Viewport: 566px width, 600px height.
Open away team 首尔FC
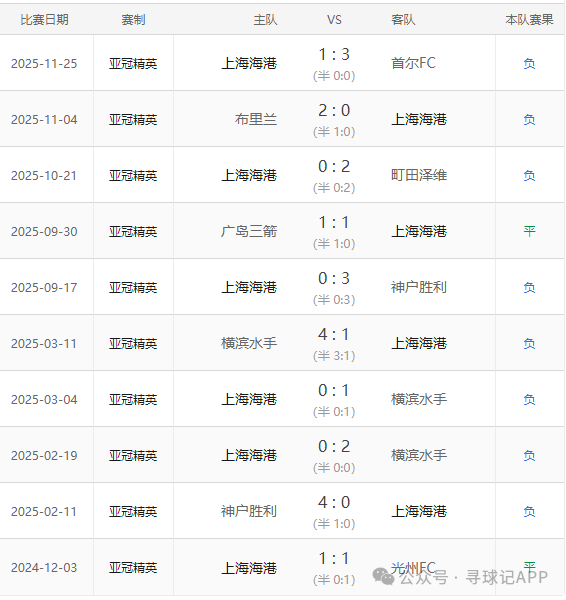coord(413,63)
